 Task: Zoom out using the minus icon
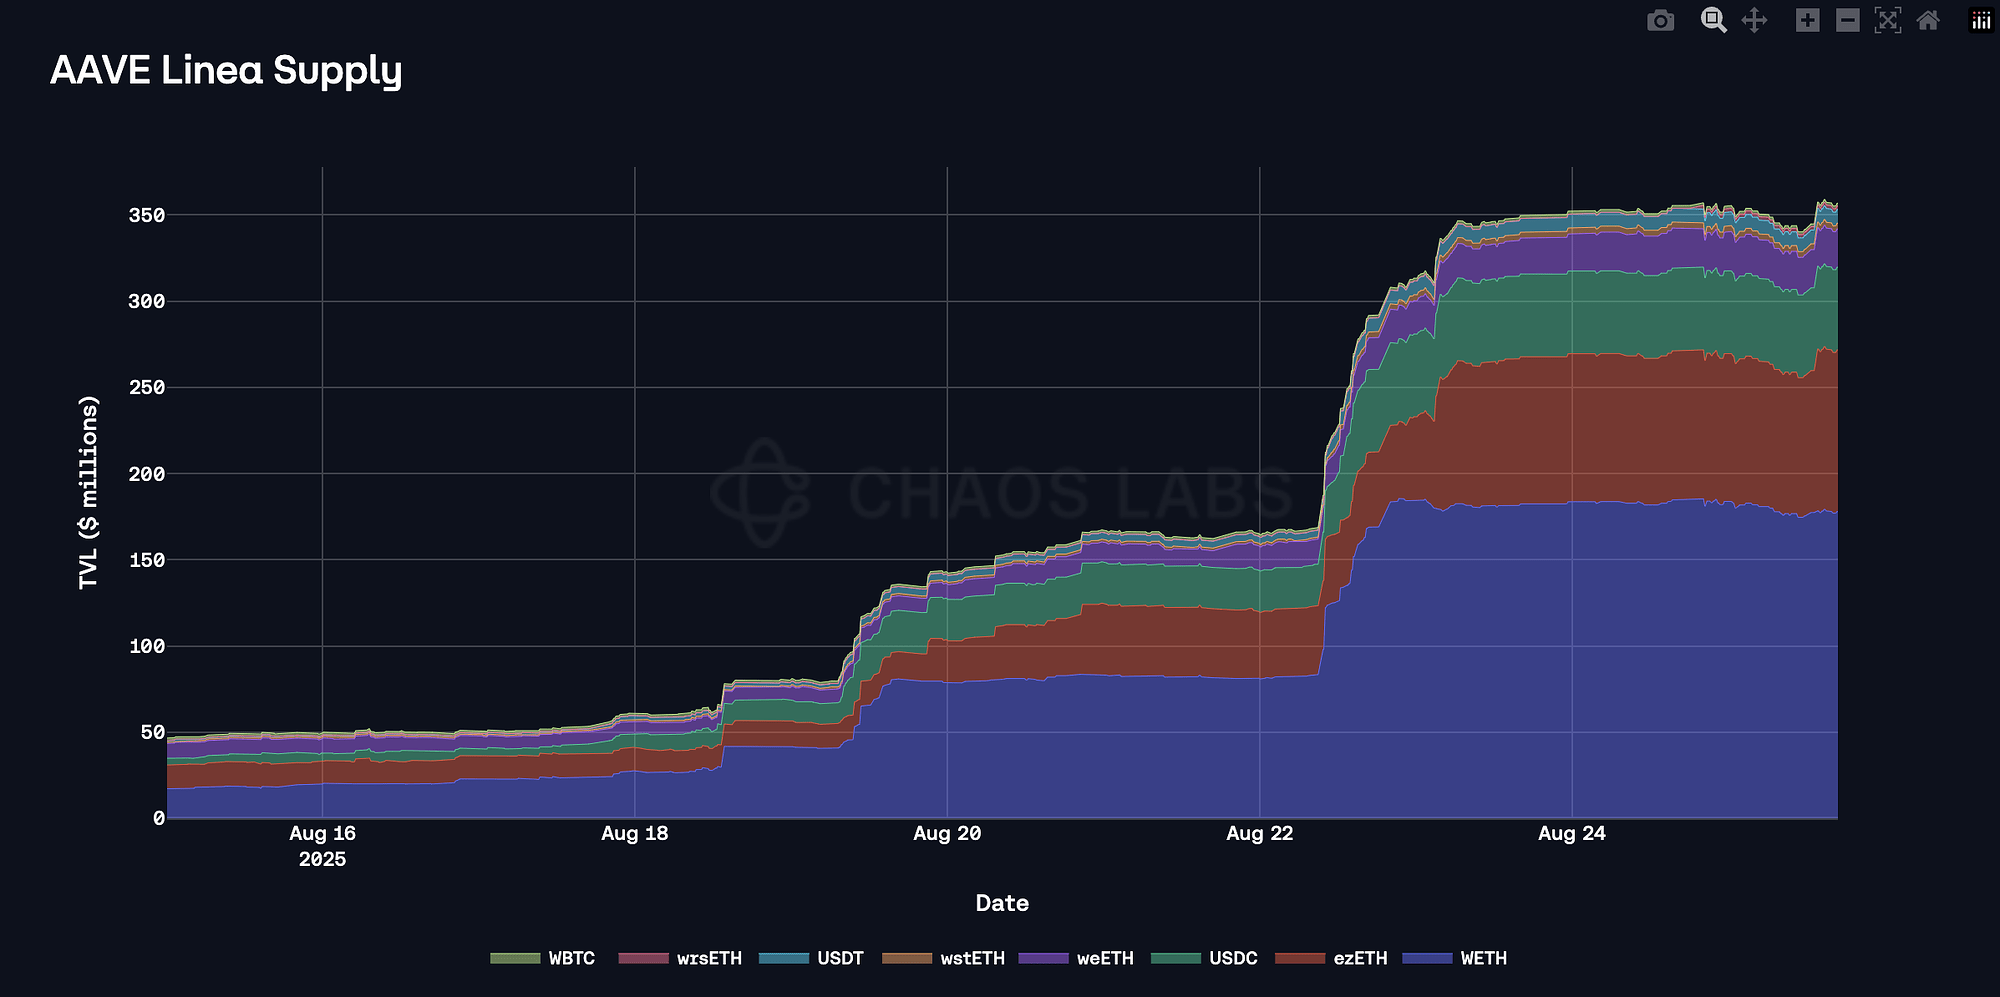click(1848, 21)
